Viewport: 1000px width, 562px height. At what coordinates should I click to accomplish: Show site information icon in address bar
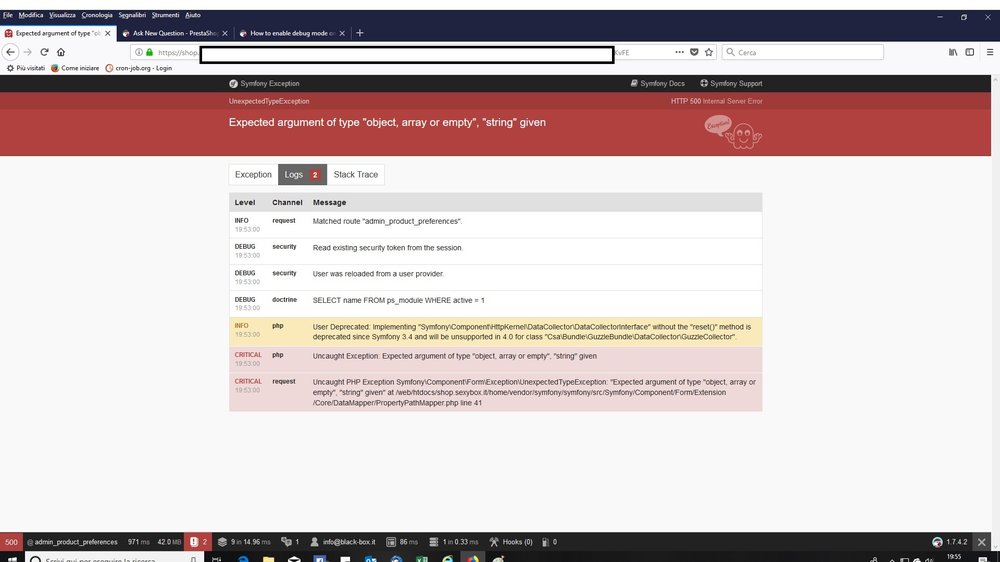tap(138, 52)
